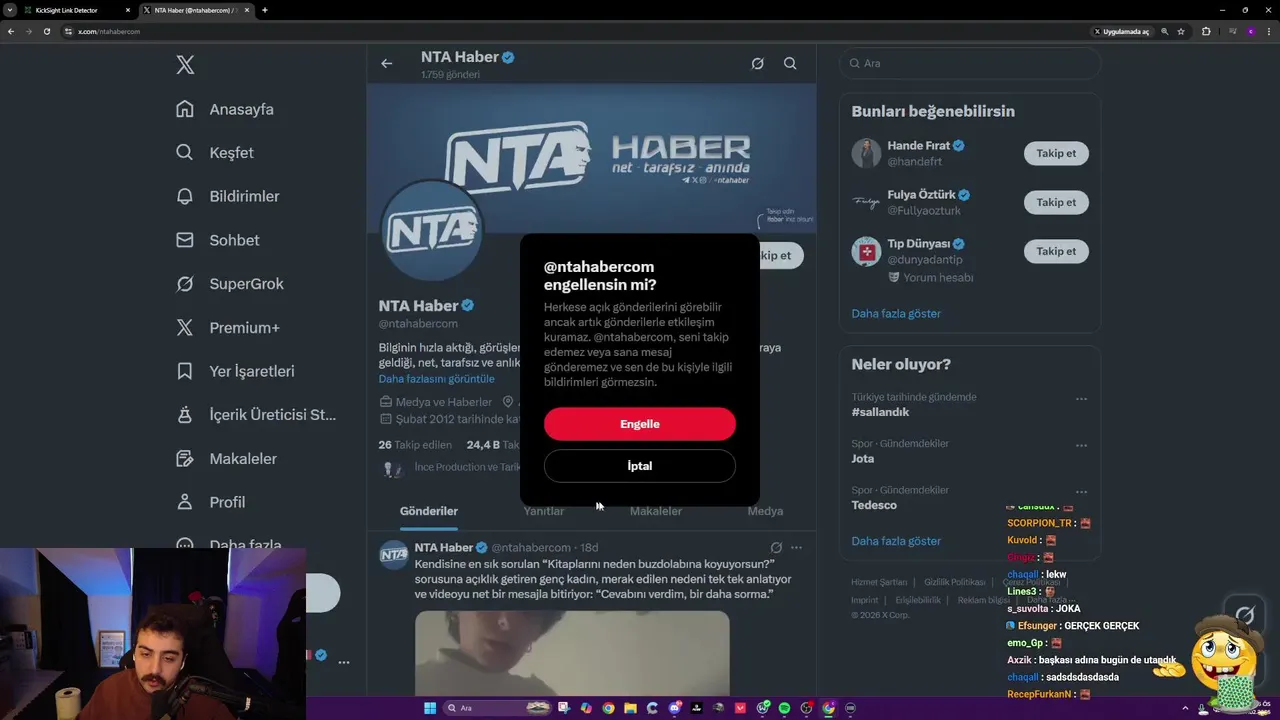Screen dimensions: 1280x720
Task: Open SuperGrok from navigation
Action: 230,284
